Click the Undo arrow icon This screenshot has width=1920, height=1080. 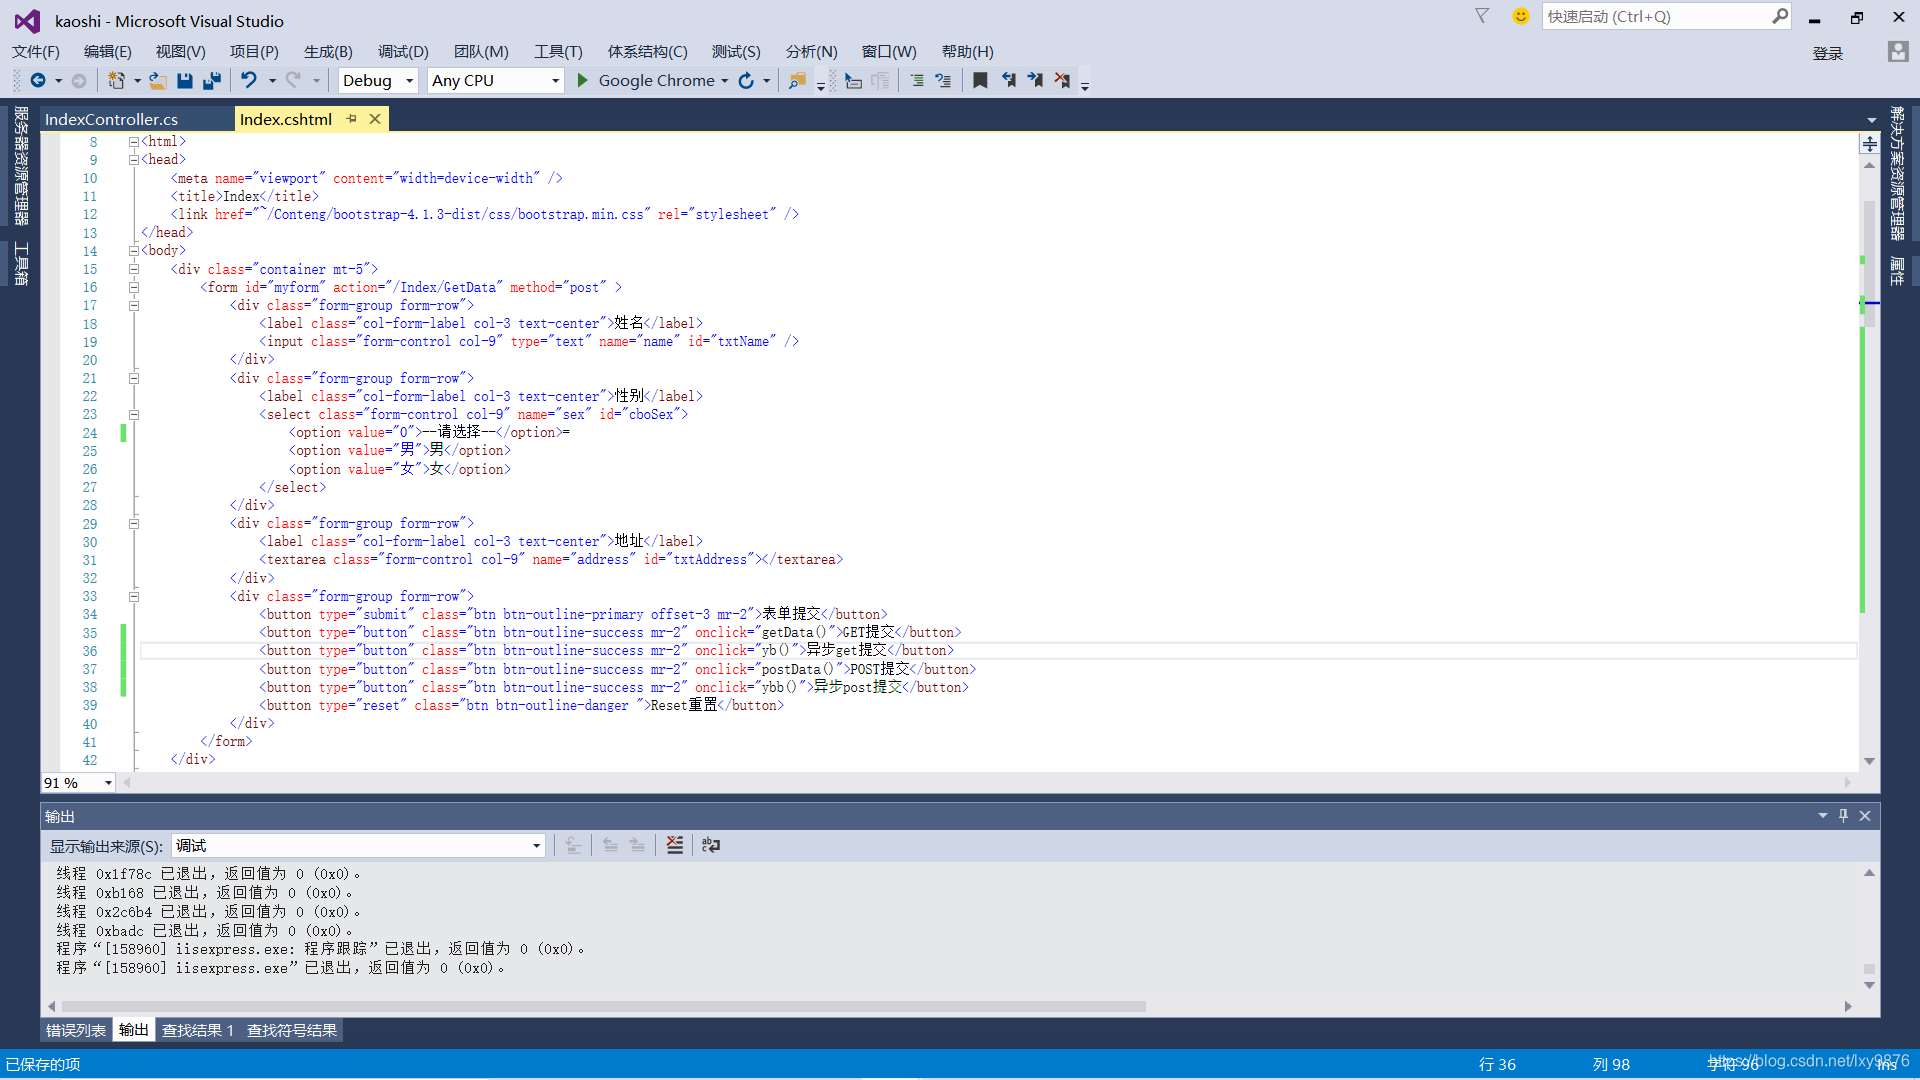pyautogui.click(x=249, y=81)
